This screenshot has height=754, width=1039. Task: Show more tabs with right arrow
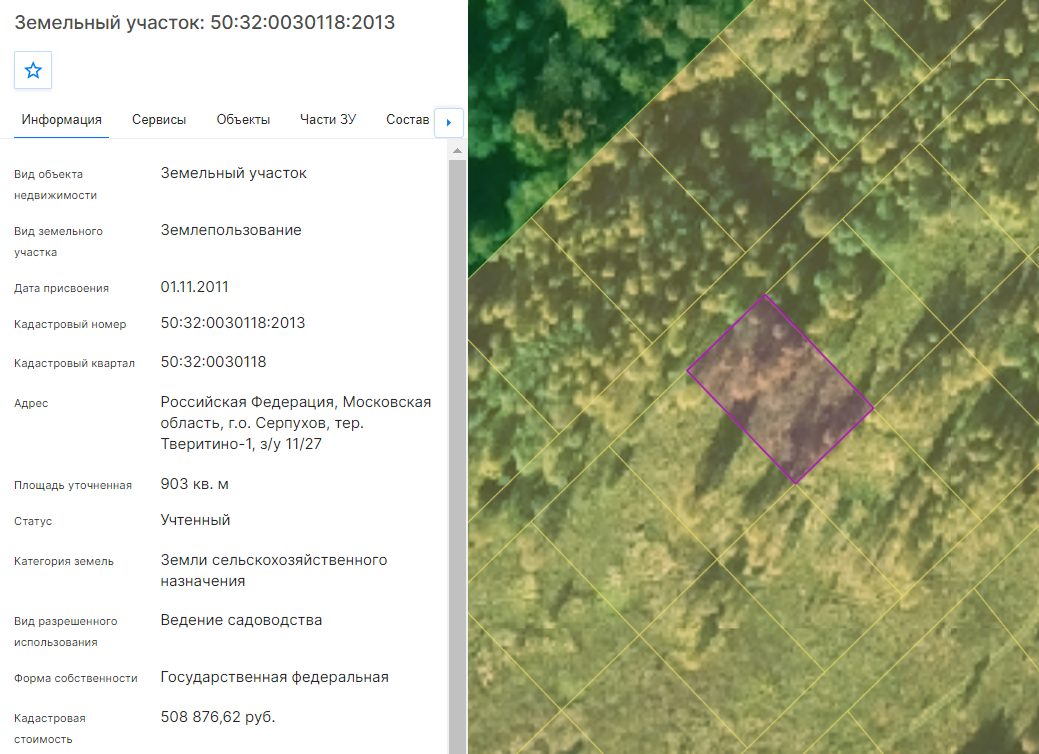click(449, 123)
